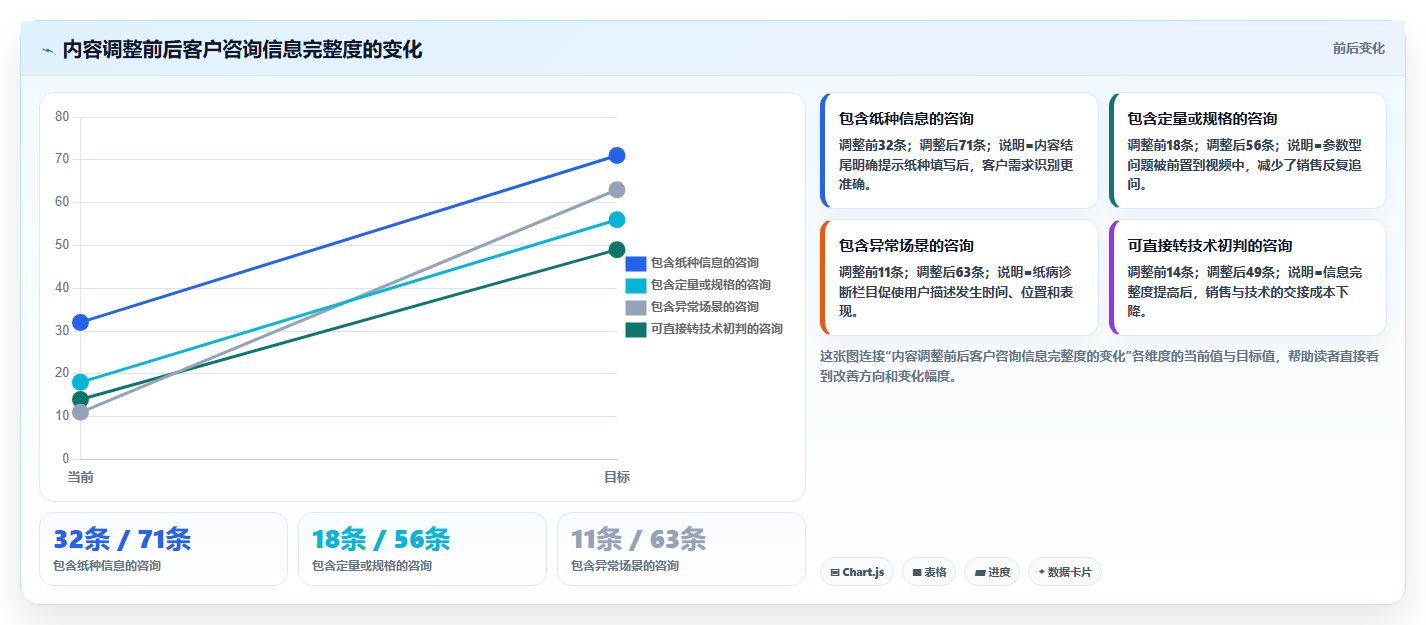Click the 目标 x-axis label

[617, 477]
